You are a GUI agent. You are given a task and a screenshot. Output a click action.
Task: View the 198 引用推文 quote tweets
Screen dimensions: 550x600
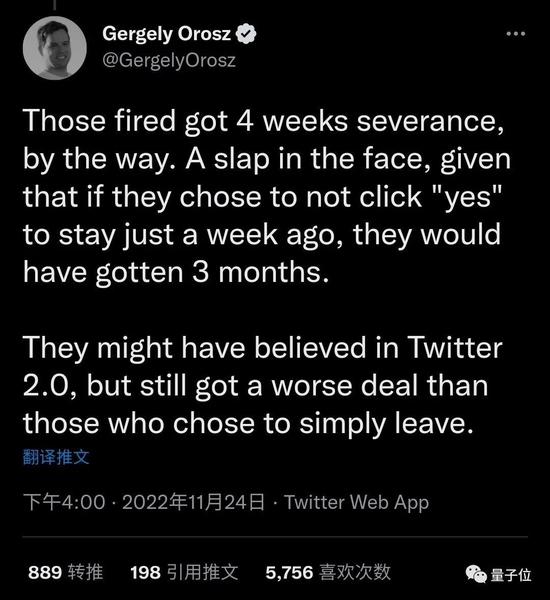184,572
